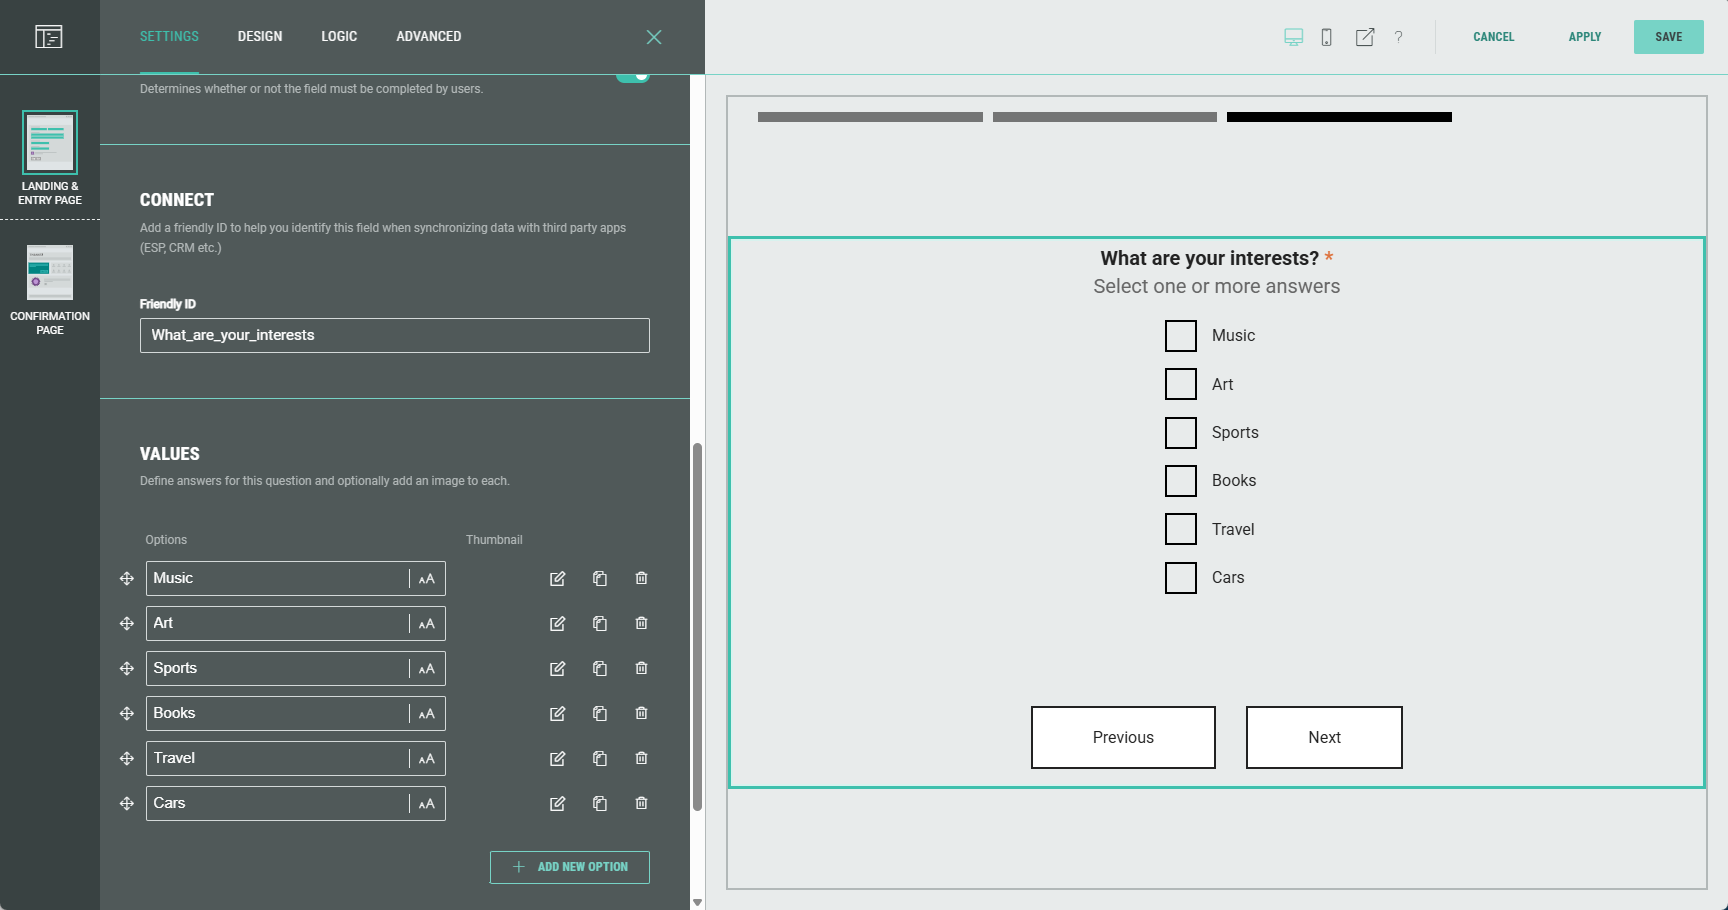This screenshot has width=1728, height=910.
Task: Duplicate the Sports option
Action: tap(600, 669)
